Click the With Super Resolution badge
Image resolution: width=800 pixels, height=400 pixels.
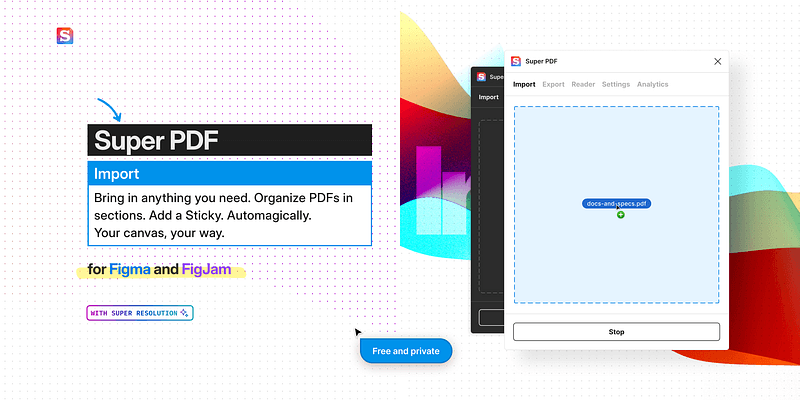coord(140,313)
